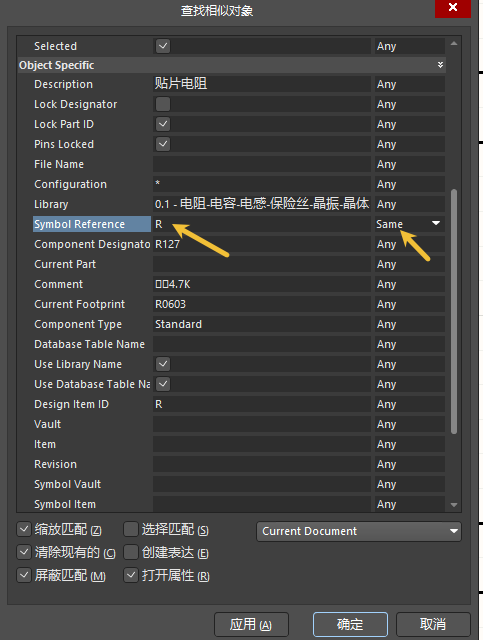The width and height of the screenshot is (483, 640).
Task: Open the Symbol Reference Same dropdown arrow
Action: click(x=436, y=224)
